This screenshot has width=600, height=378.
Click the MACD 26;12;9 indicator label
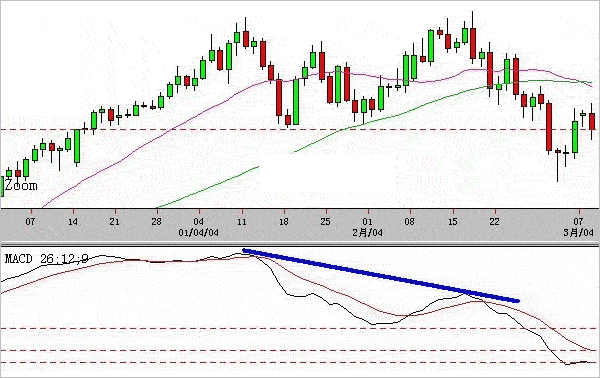click(47, 259)
